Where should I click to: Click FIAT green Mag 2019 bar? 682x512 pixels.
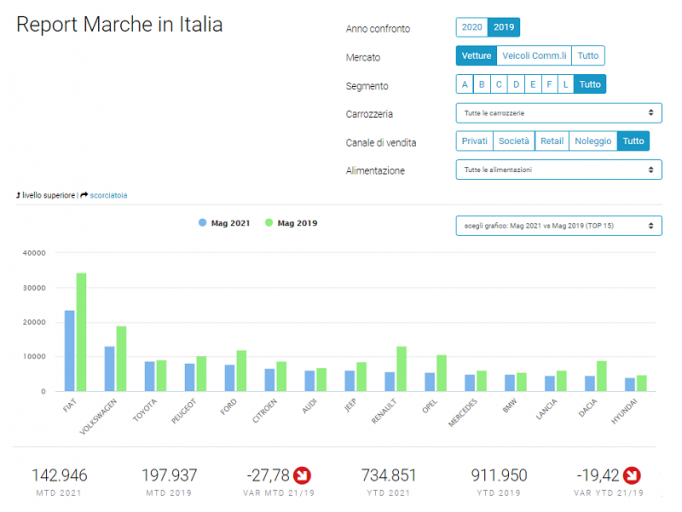pos(81,332)
